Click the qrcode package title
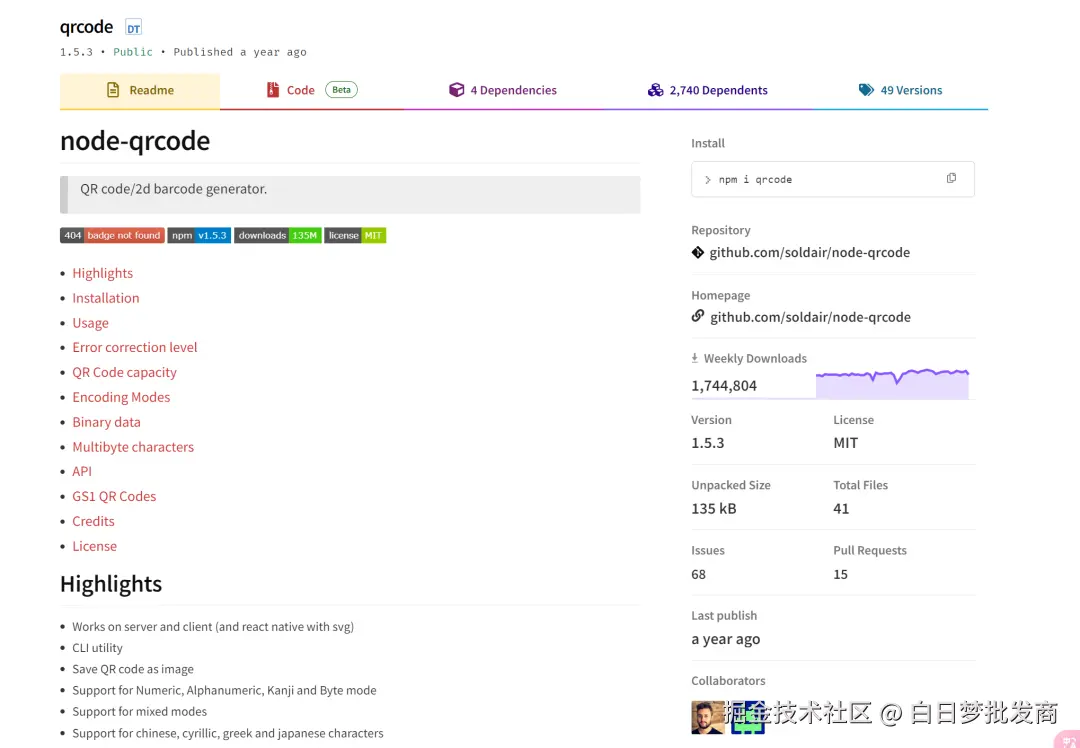 86,27
